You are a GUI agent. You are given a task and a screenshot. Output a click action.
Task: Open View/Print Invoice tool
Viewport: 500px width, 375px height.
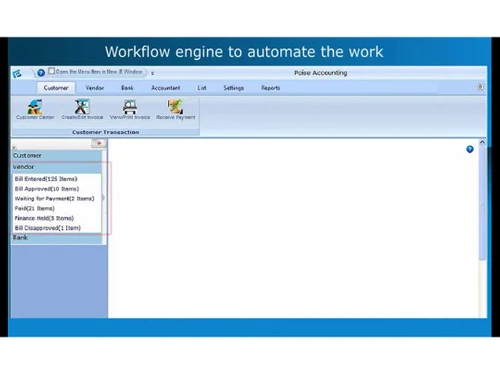click(130, 110)
